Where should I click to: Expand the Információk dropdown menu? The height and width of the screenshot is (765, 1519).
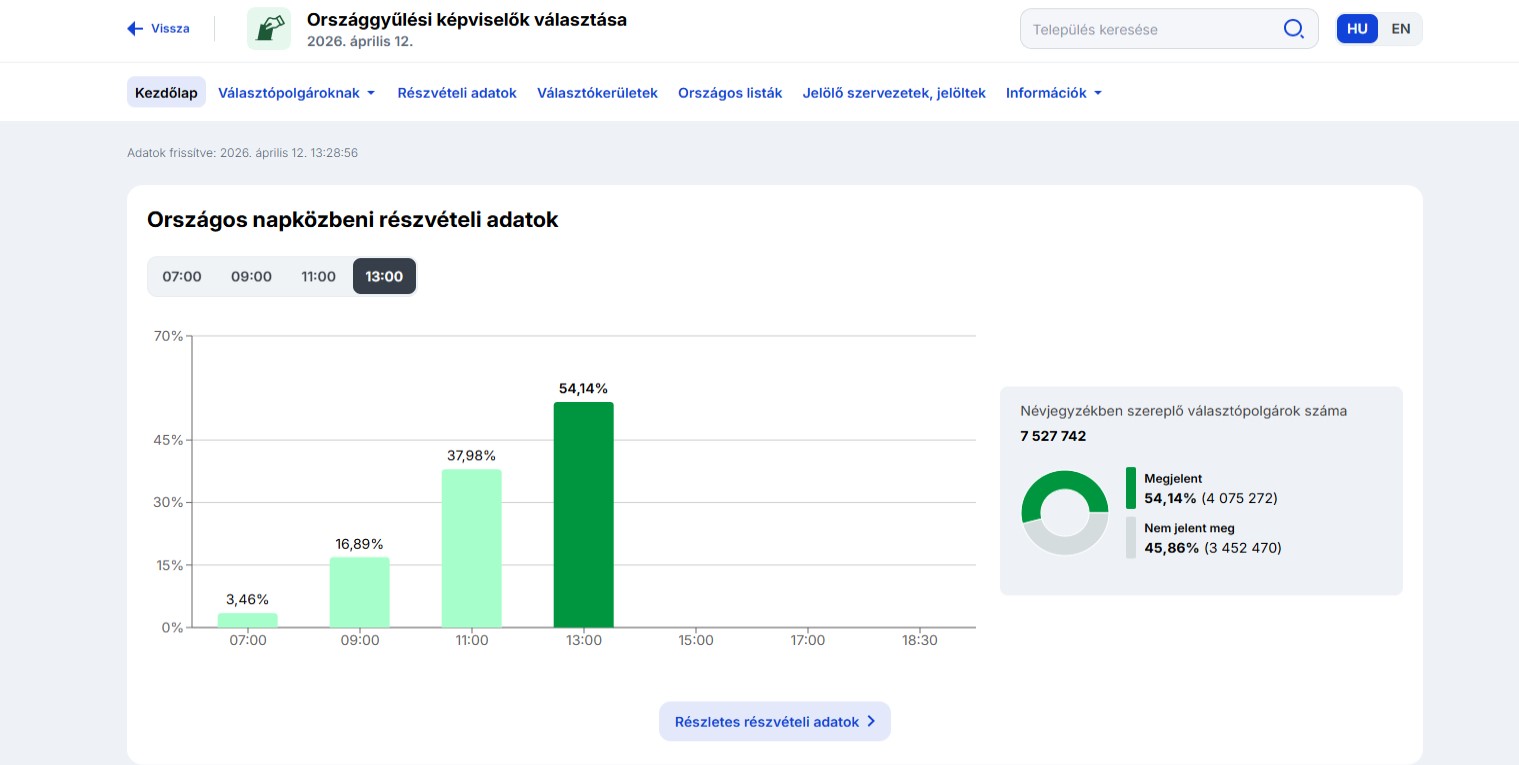click(1053, 93)
